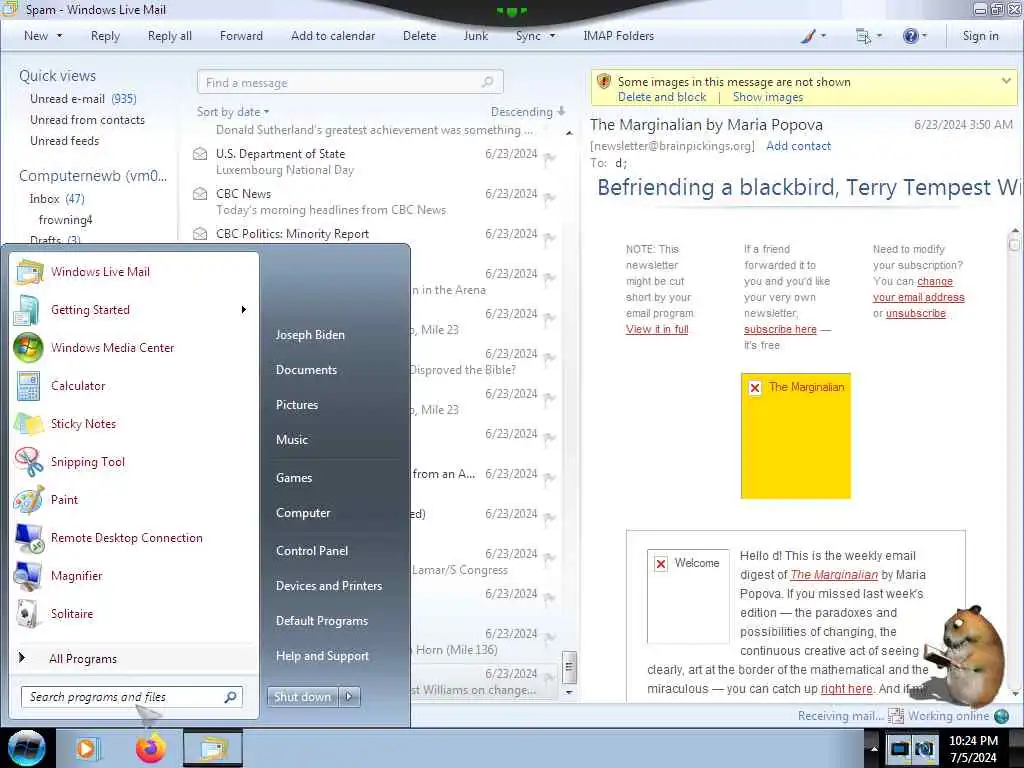The height and width of the screenshot is (768, 1024).
Task: Open Windows Media Player in taskbar
Action: click(86, 748)
